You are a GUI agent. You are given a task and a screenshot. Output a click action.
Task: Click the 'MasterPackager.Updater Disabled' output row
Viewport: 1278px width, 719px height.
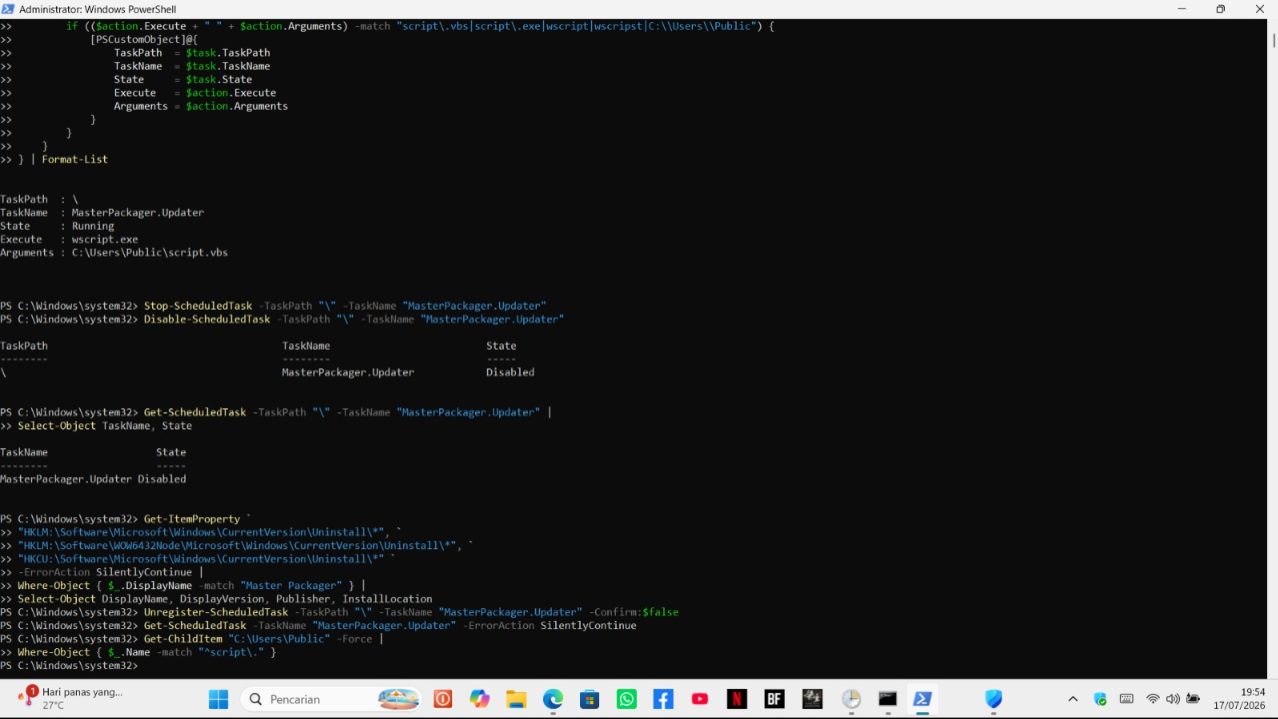93,479
